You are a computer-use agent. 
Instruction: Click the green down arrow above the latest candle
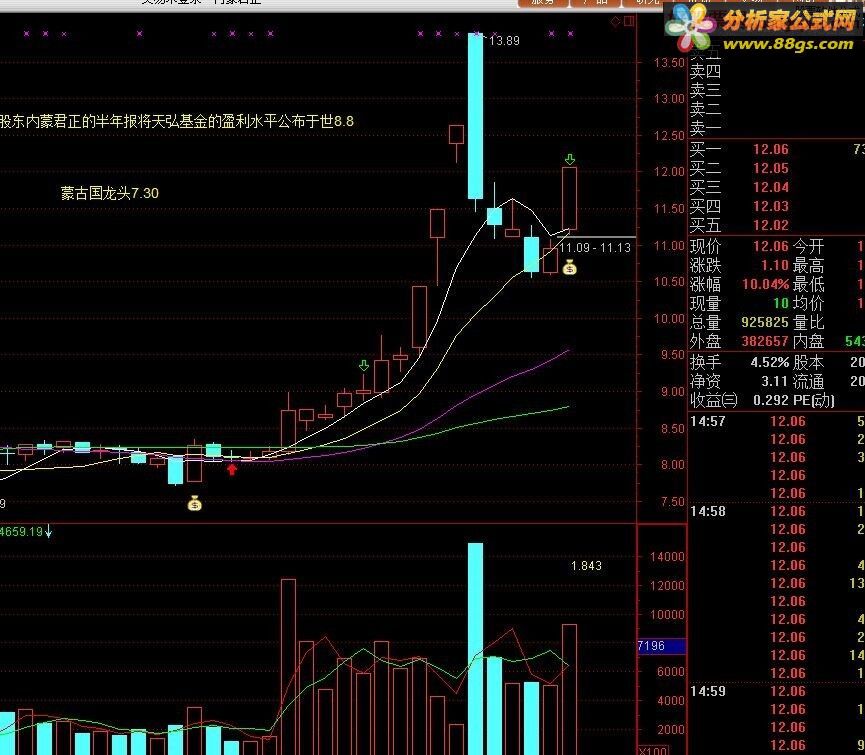point(570,159)
